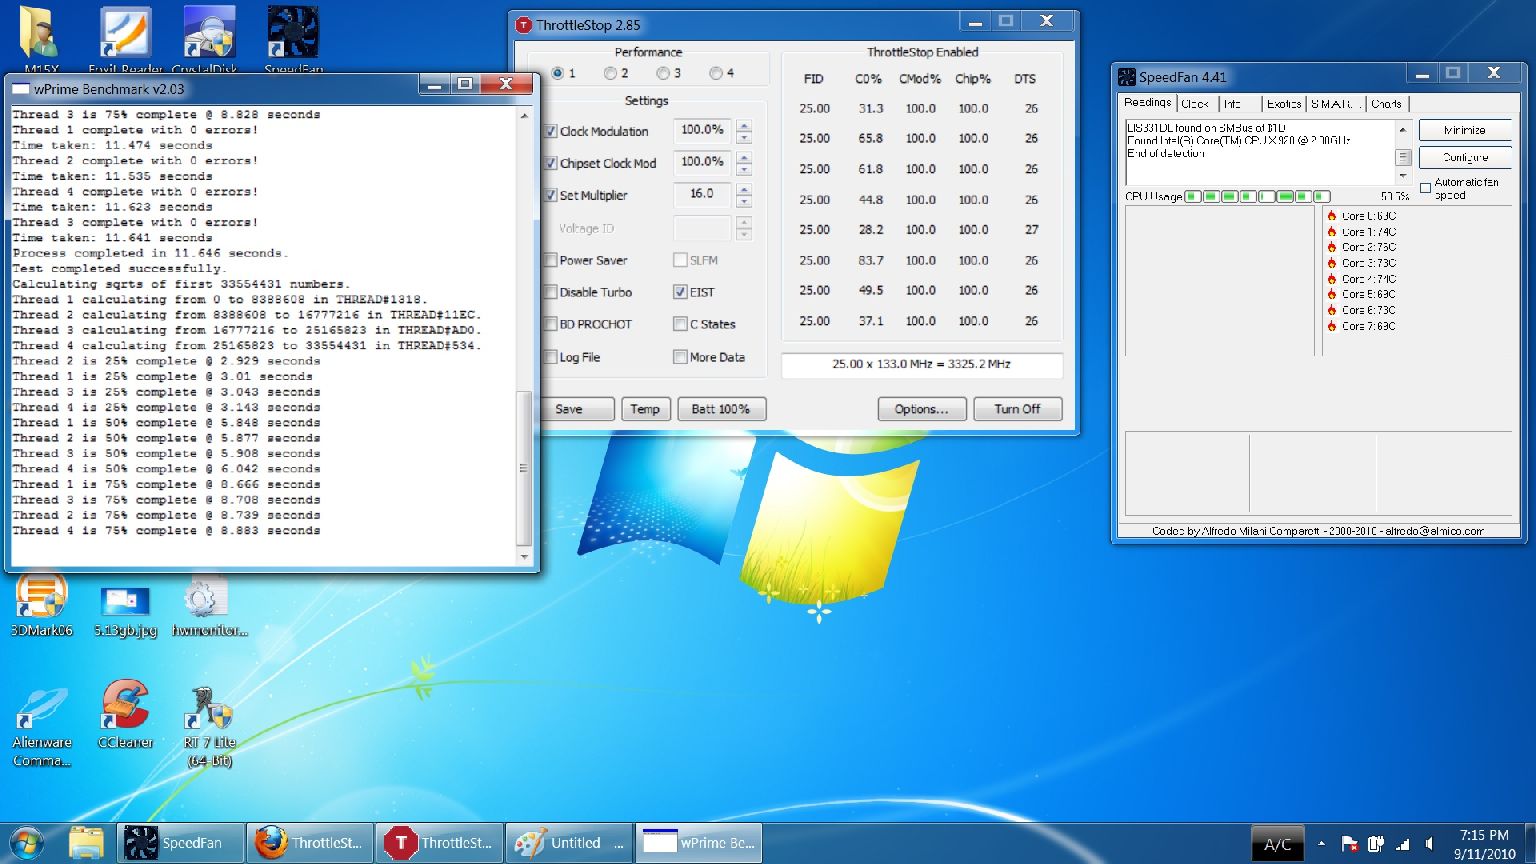
Task: Click the ThrottleStop title bar icon
Action: click(523, 25)
